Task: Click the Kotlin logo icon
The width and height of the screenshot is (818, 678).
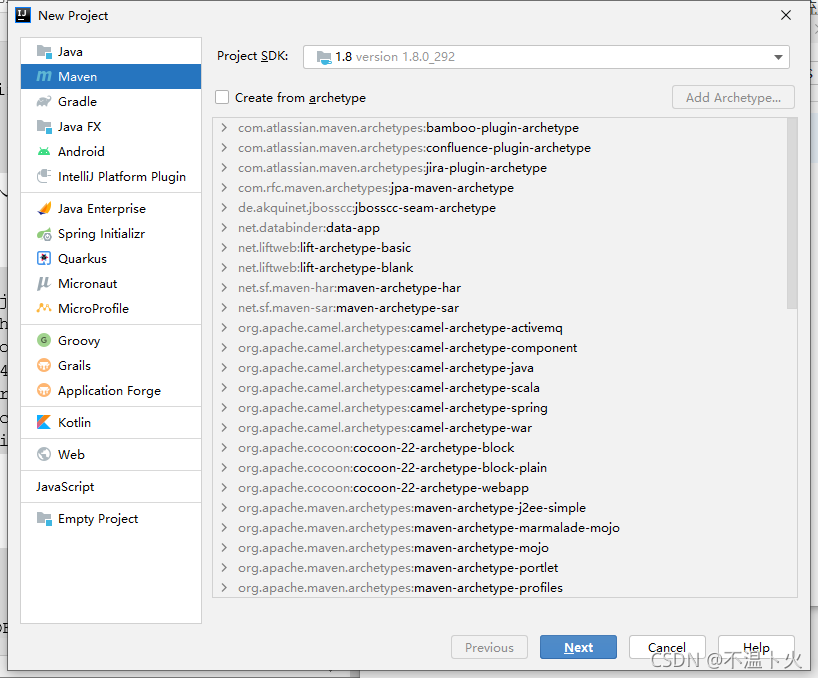Action: tap(44, 422)
